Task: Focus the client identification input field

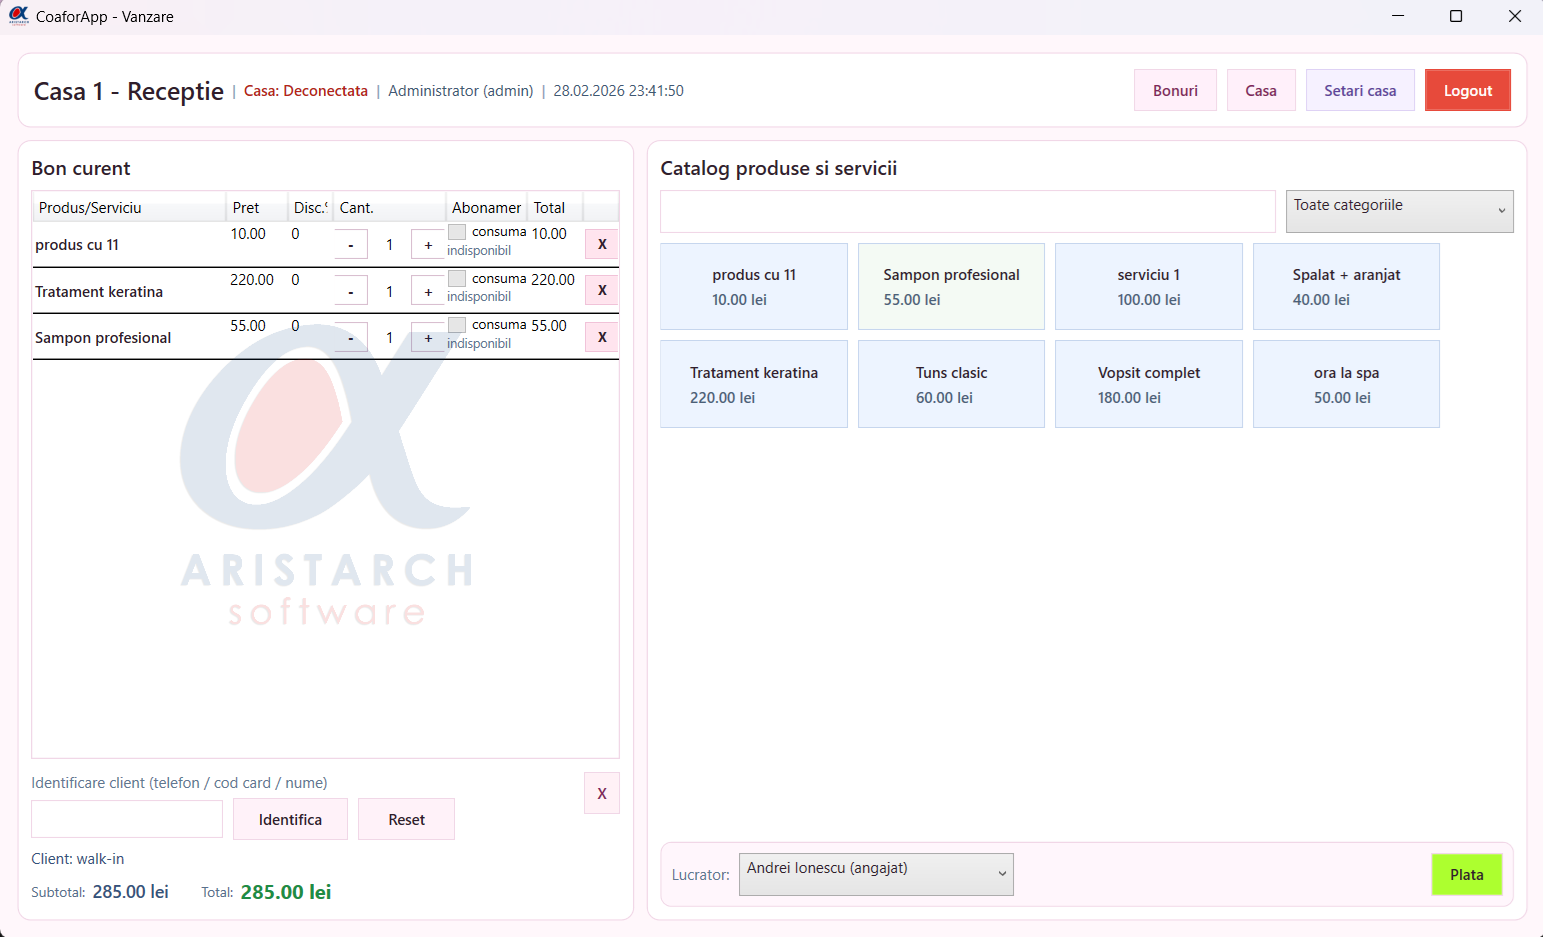Action: pos(127,819)
